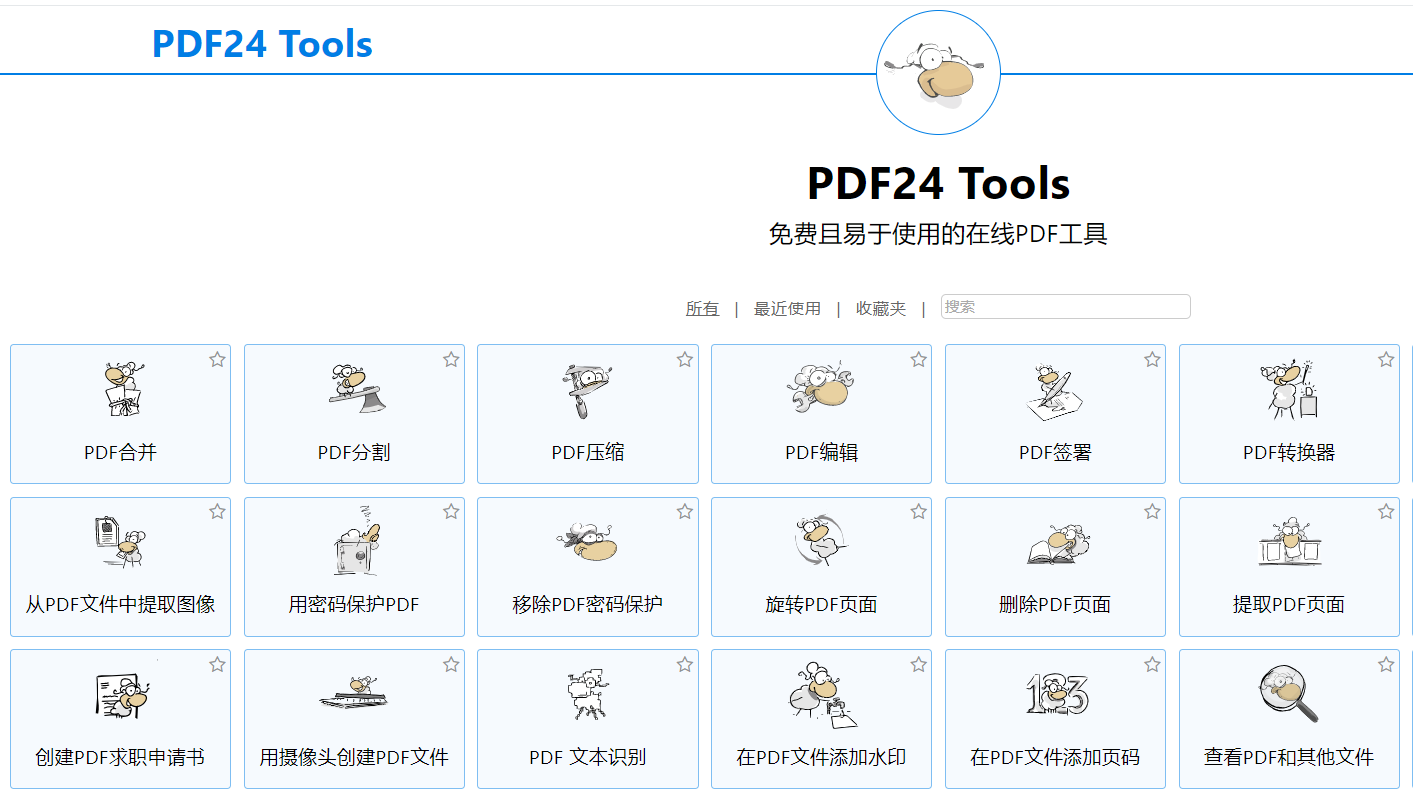Select the 所有 filter tab
1413x800 pixels.
coord(702,309)
